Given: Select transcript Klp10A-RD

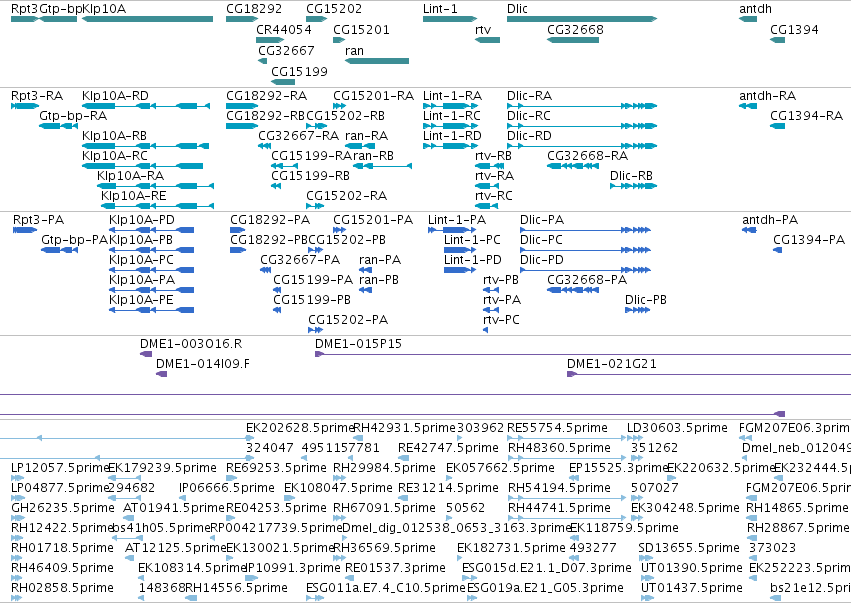Looking at the screenshot, I should click(115, 96).
